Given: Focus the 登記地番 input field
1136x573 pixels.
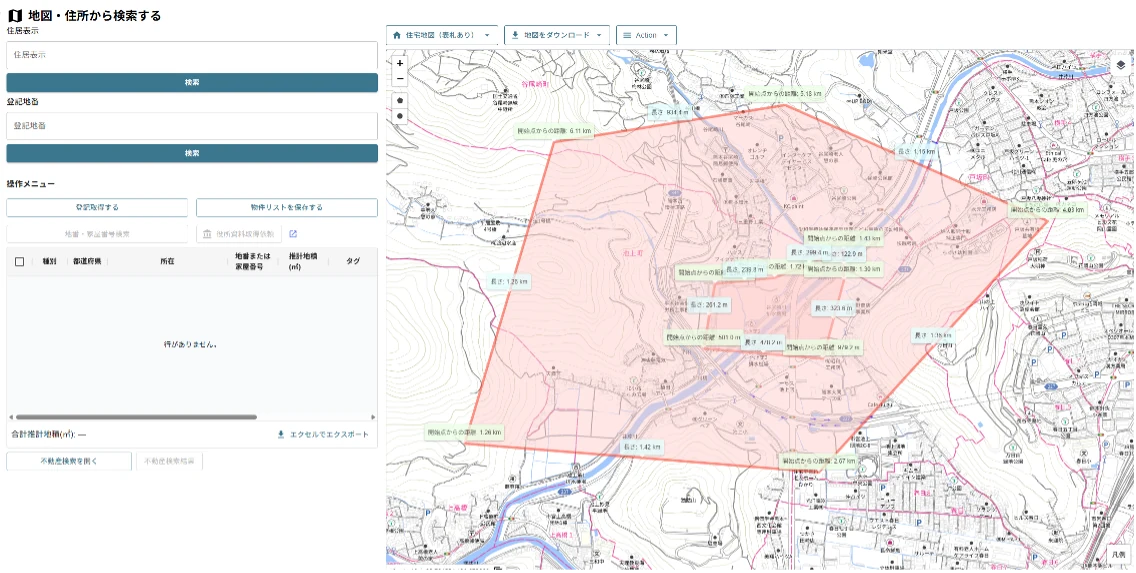Looking at the screenshot, I should (192, 126).
